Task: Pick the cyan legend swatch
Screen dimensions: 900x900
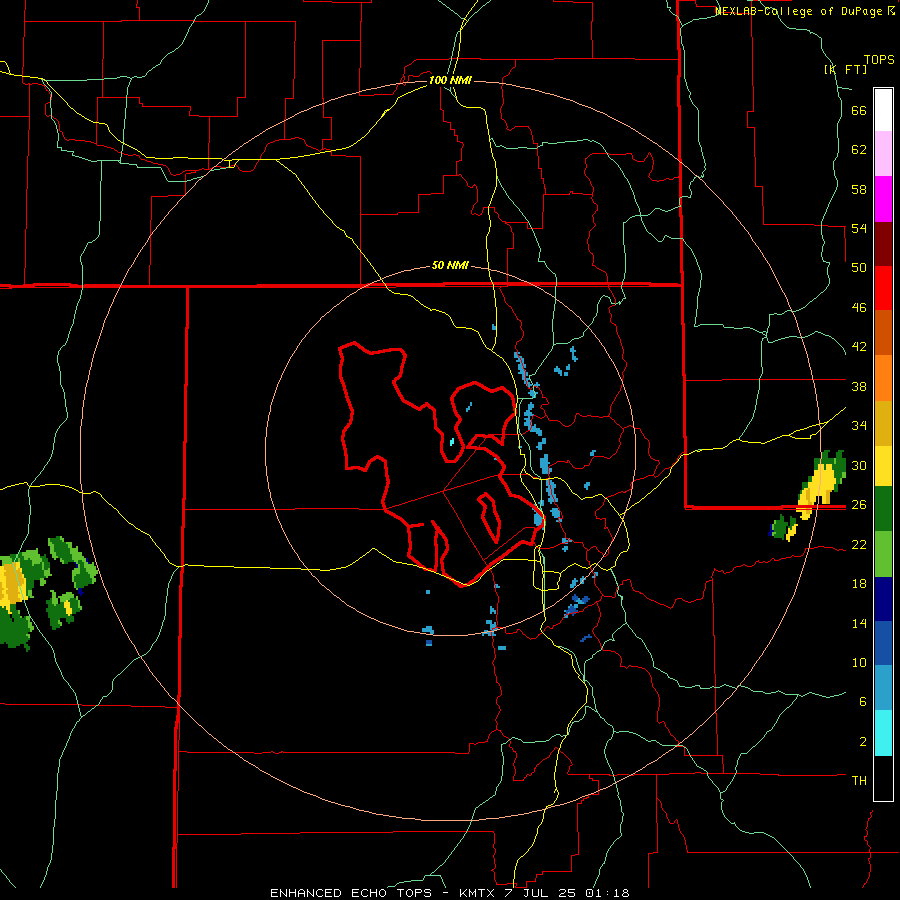Action: (883, 733)
